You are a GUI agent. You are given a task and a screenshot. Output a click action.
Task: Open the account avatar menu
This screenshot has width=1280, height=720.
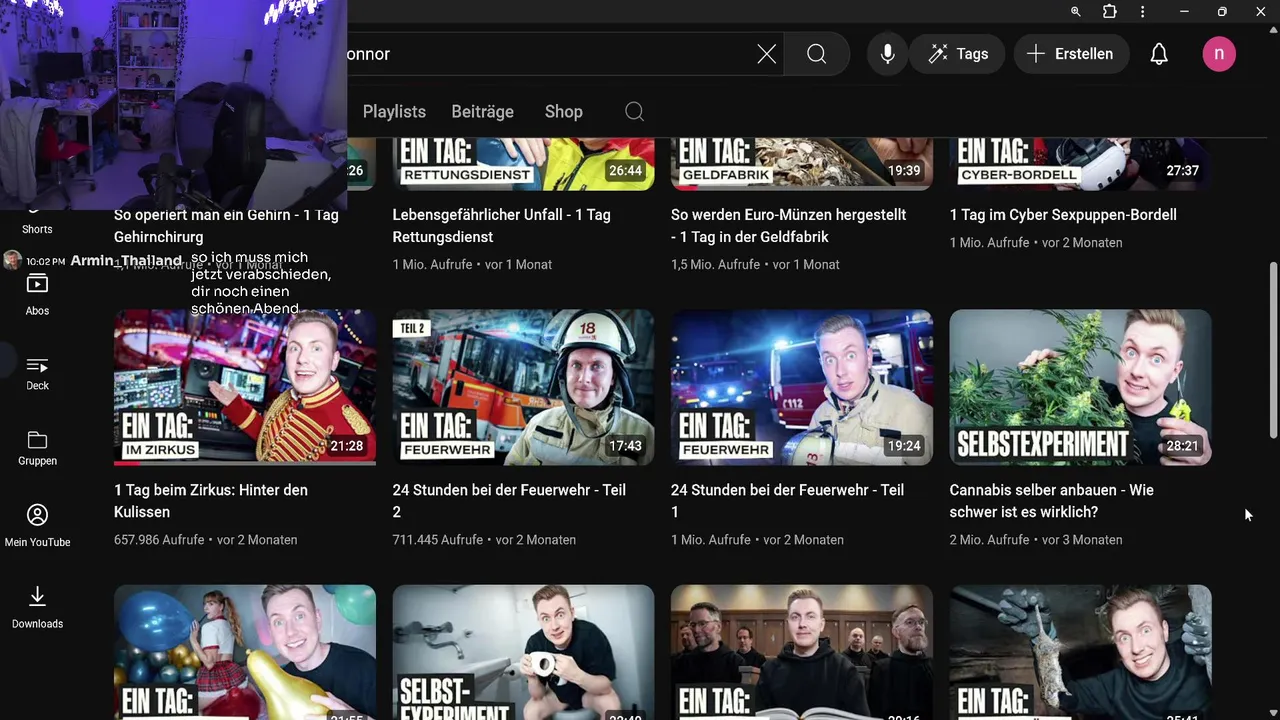click(1219, 54)
